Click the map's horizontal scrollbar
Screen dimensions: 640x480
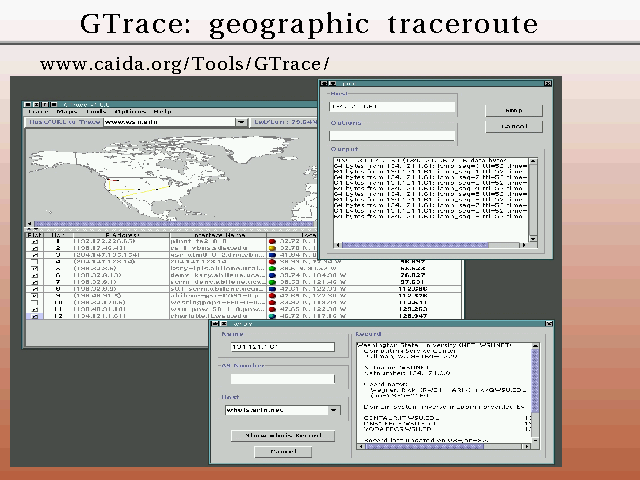click(174, 224)
